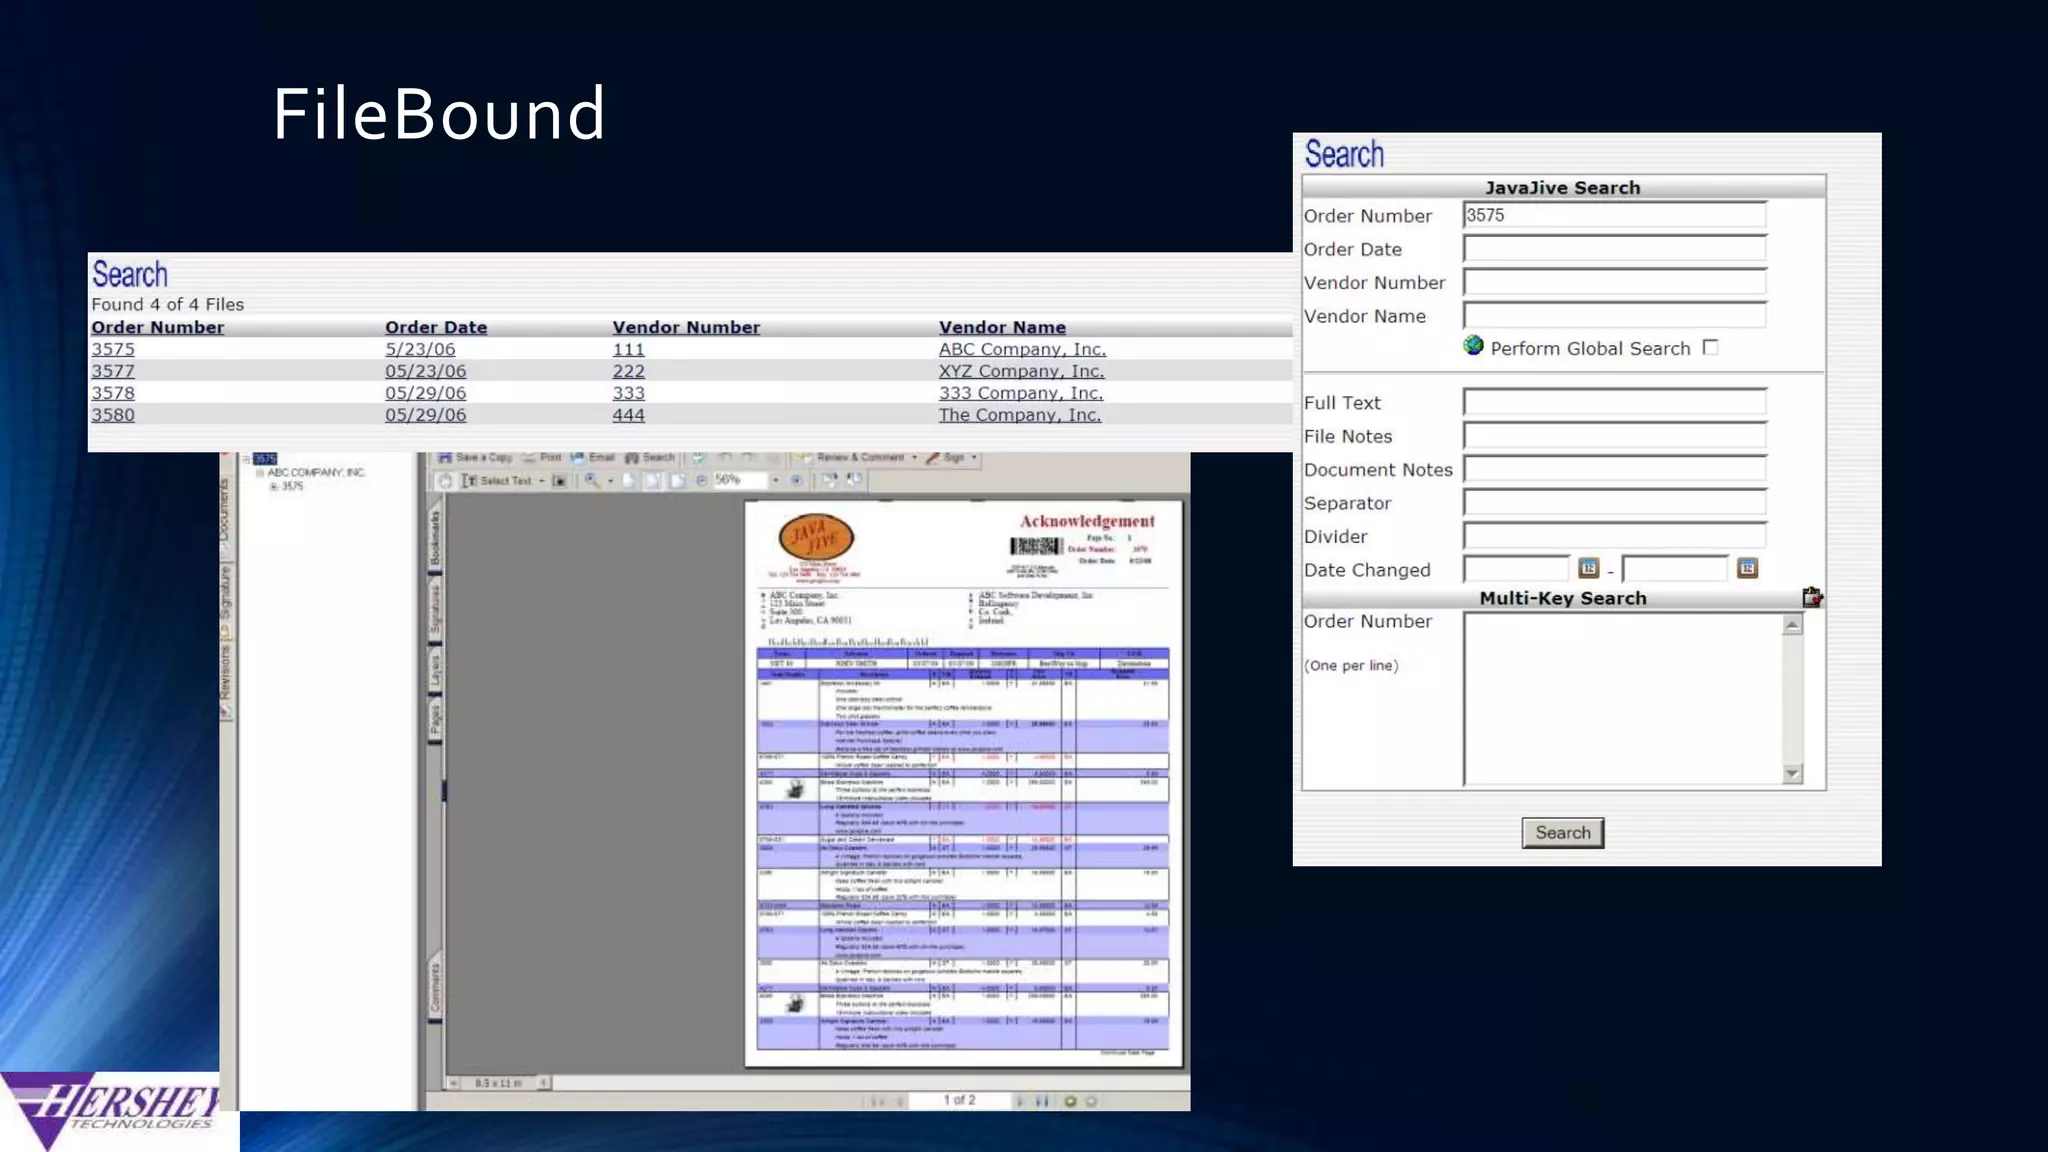Select the Hand tool in PDF toolbar

point(445,481)
